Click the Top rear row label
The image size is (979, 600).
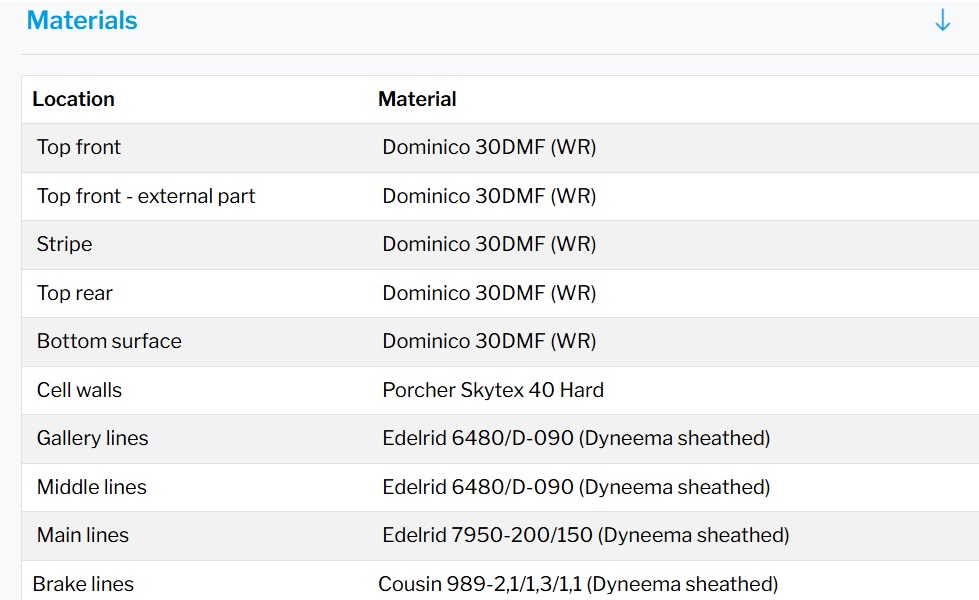point(75,293)
